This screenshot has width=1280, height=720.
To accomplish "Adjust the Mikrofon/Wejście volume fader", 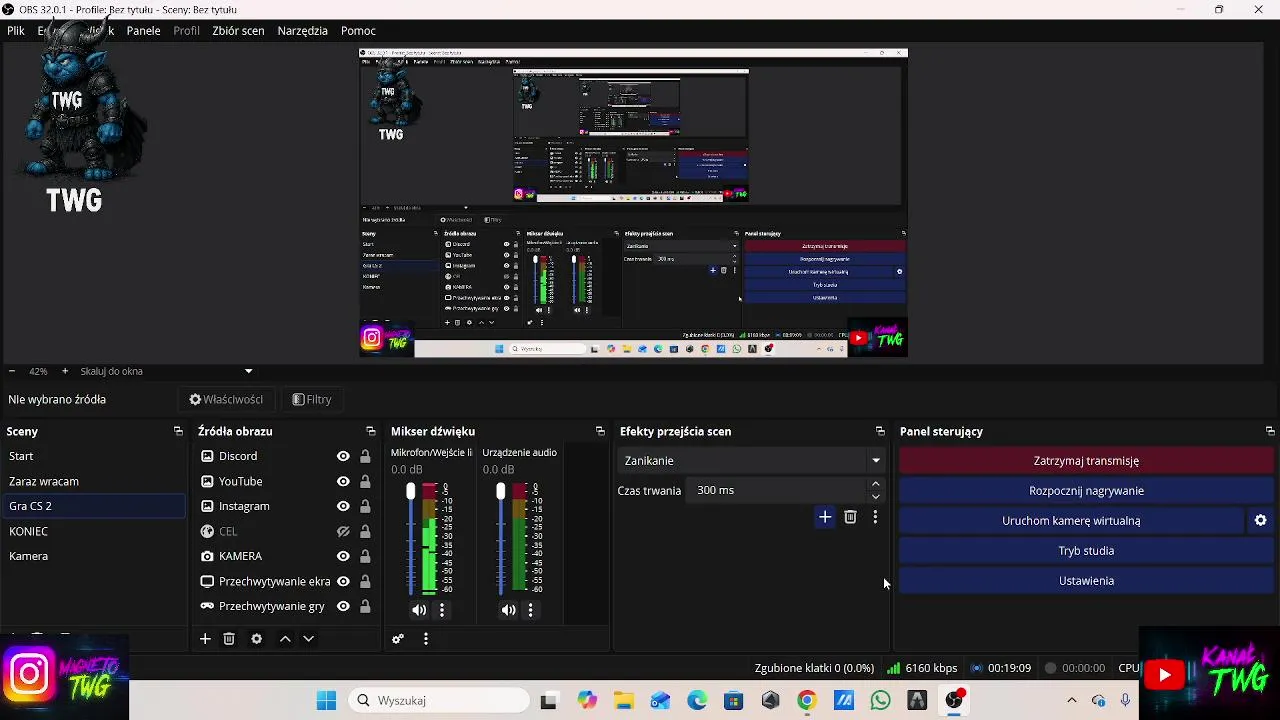I will pos(410,491).
